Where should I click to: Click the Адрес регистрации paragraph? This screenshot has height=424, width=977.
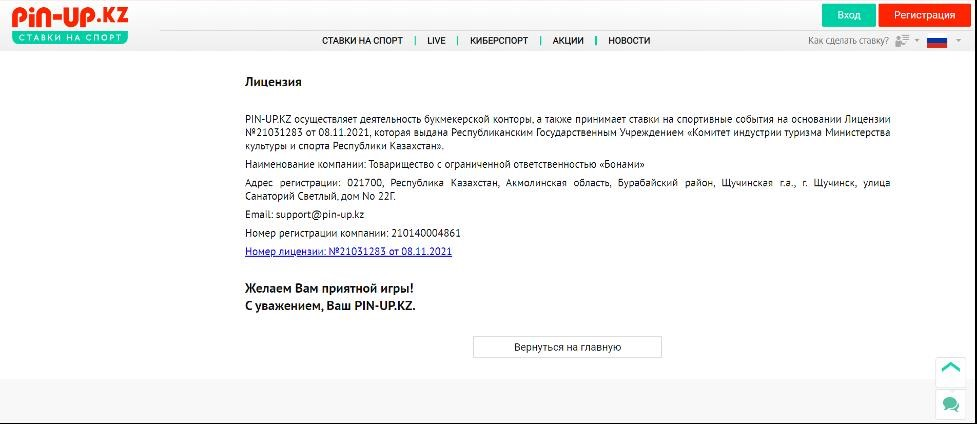point(568,190)
